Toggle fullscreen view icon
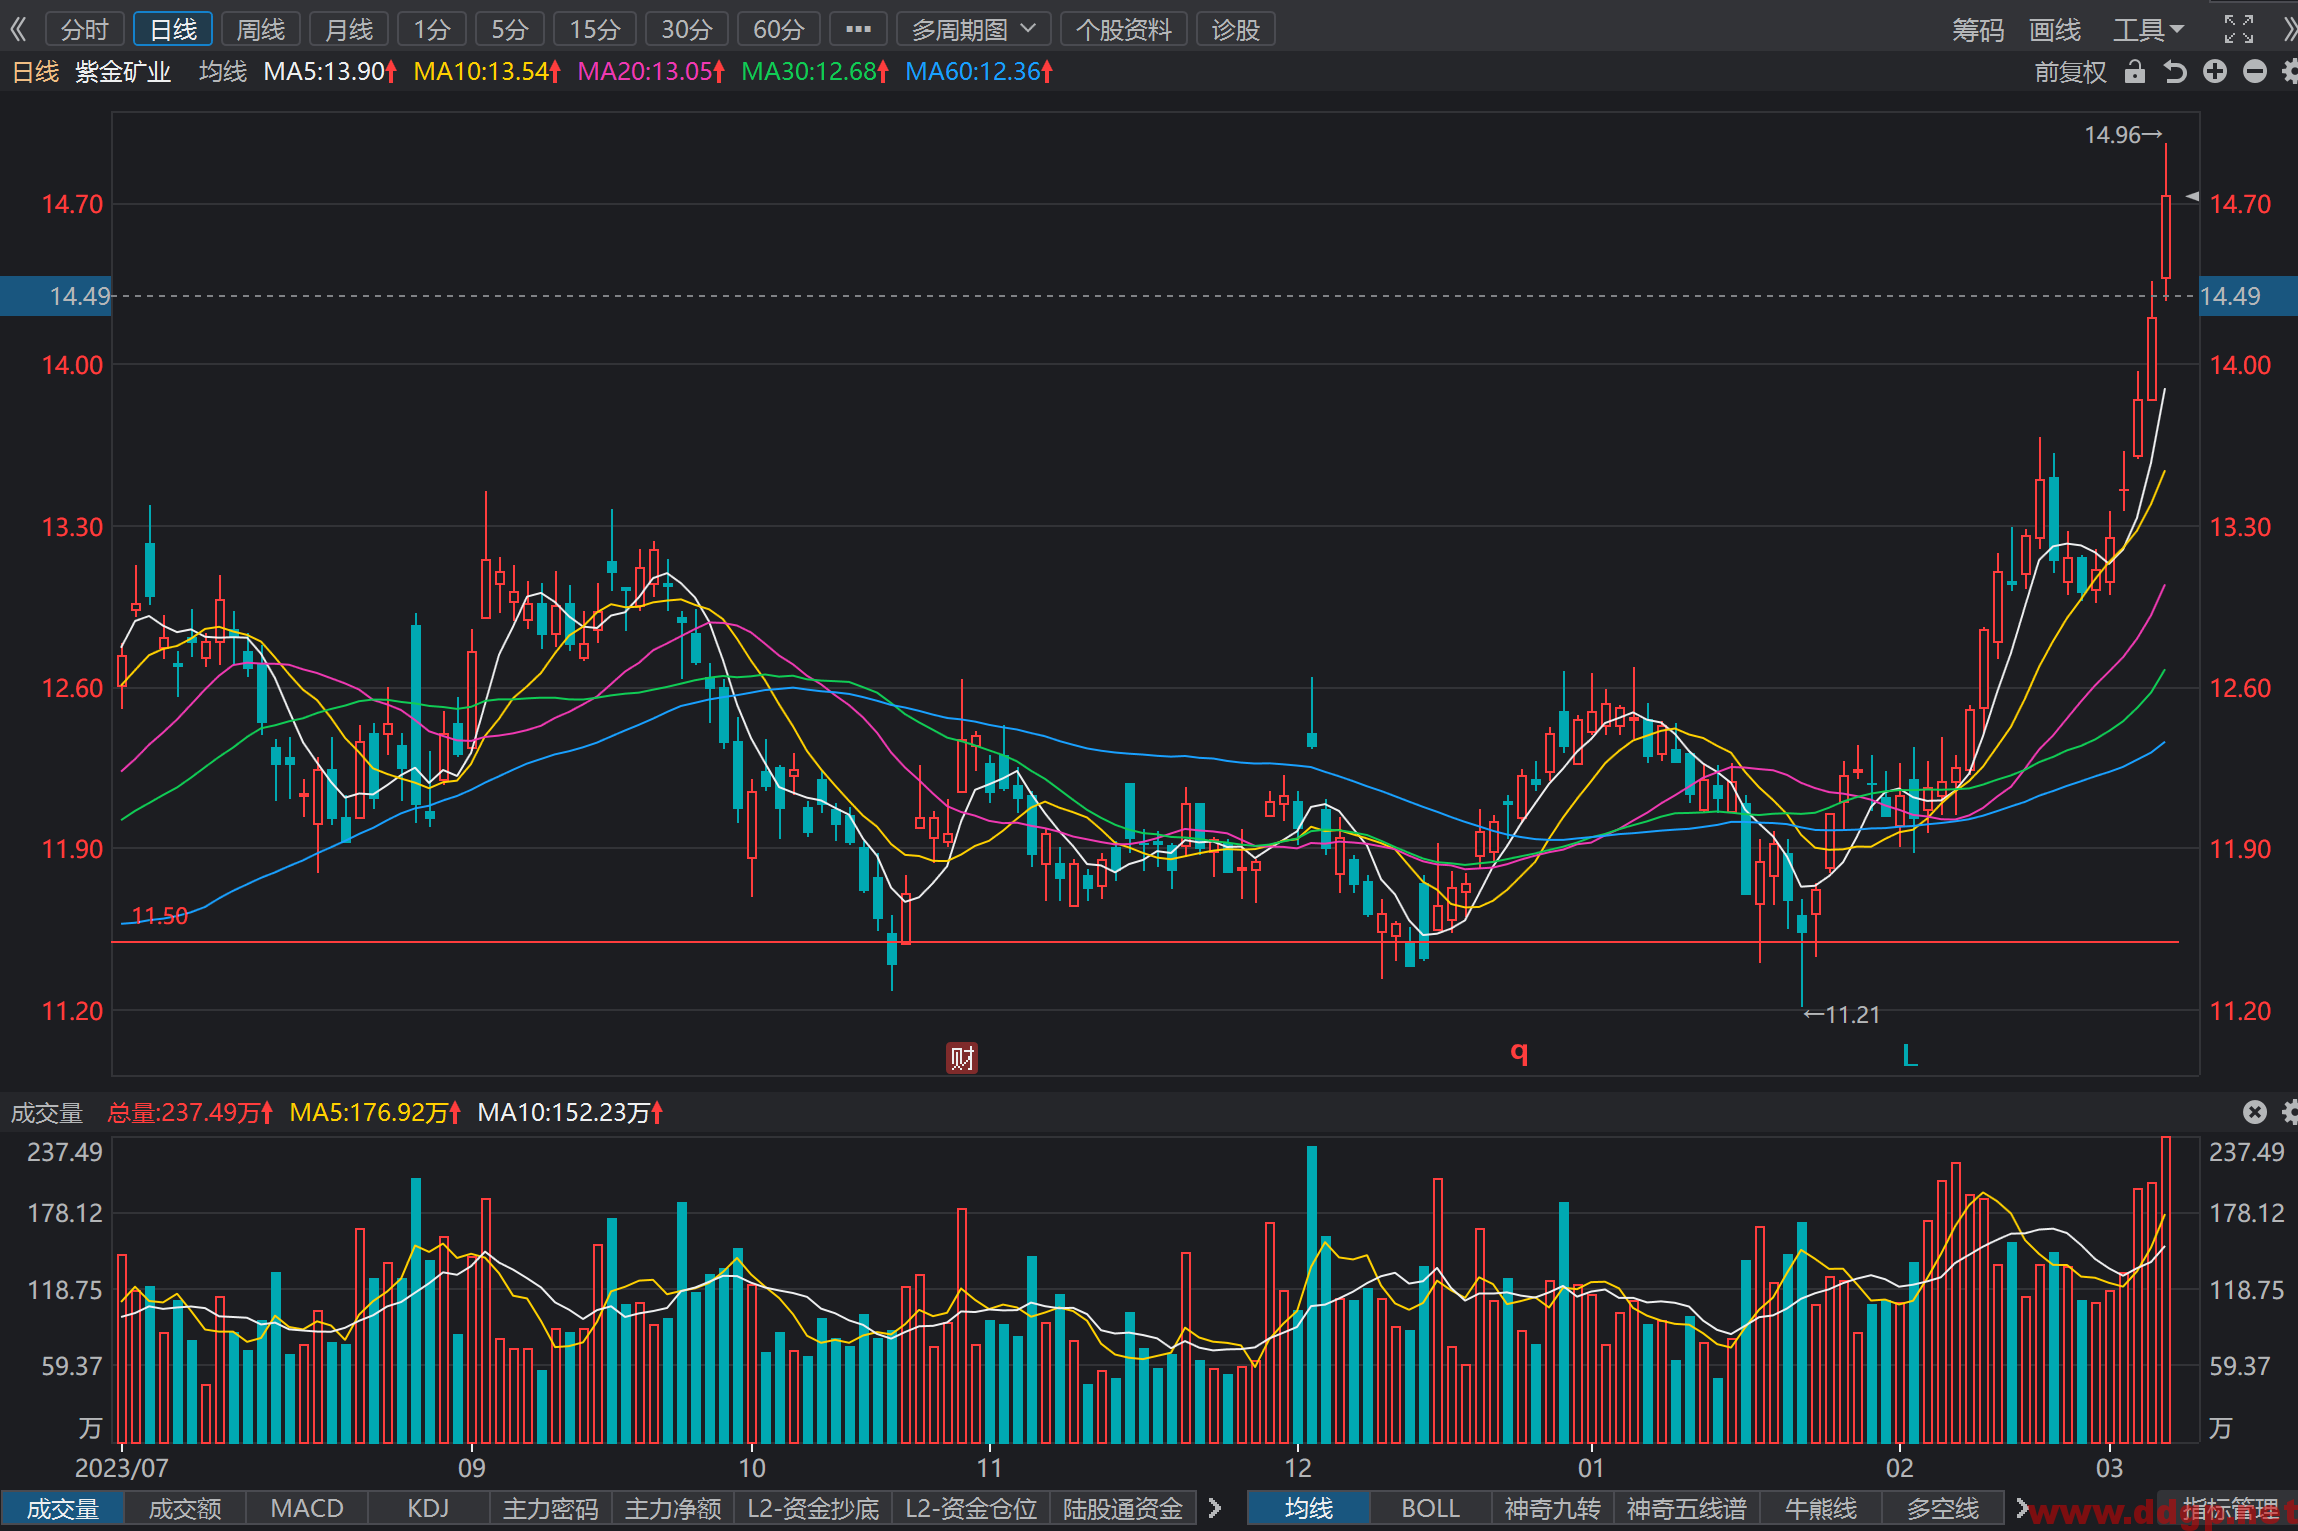Image resolution: width=2298 pixels, height=1531 pixels. [x=2239, y=29]
